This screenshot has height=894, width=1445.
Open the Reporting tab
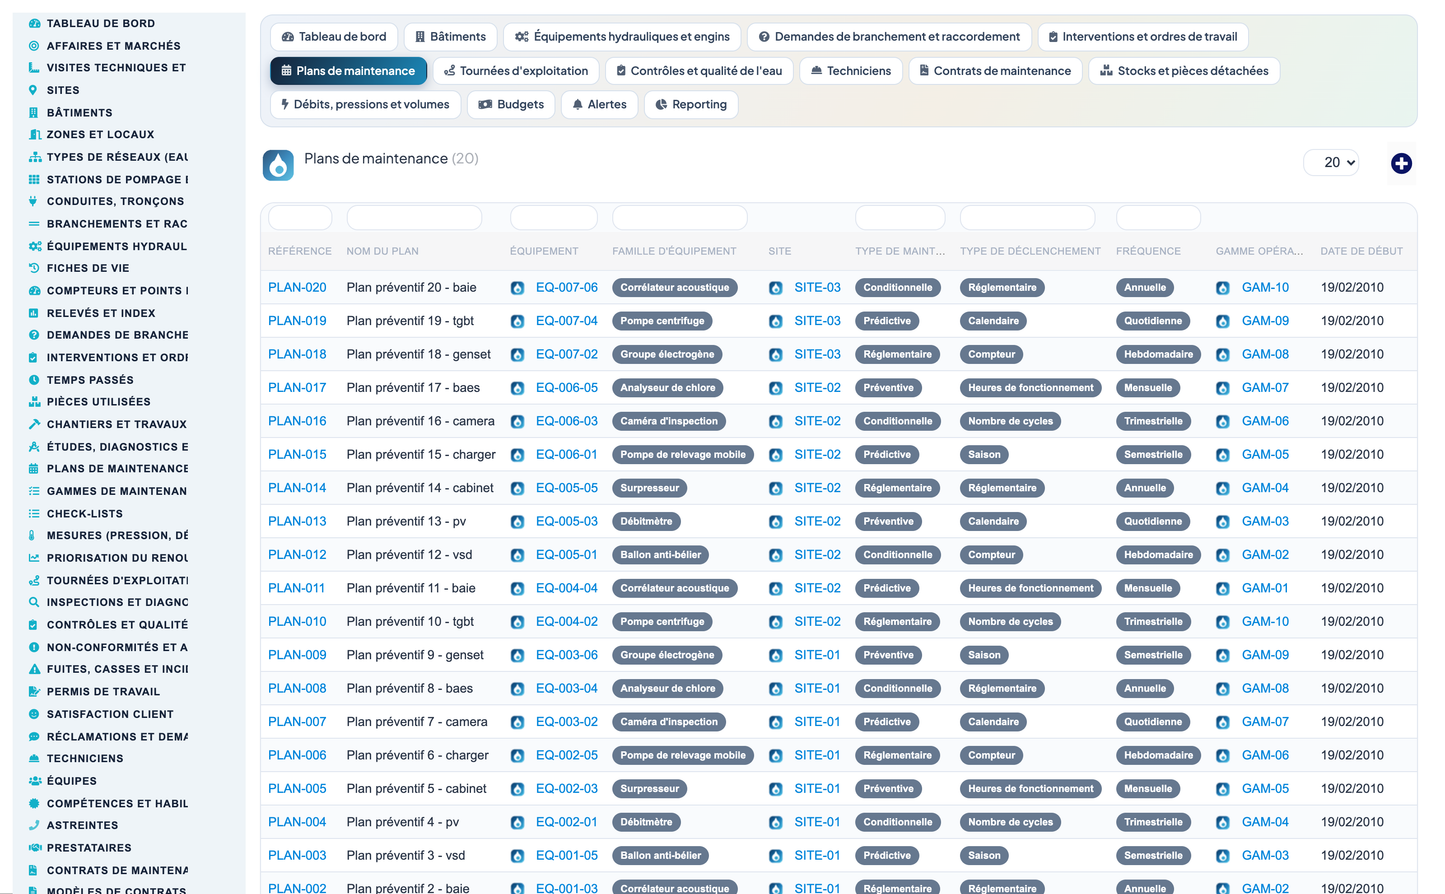click(x=691, y=104)
